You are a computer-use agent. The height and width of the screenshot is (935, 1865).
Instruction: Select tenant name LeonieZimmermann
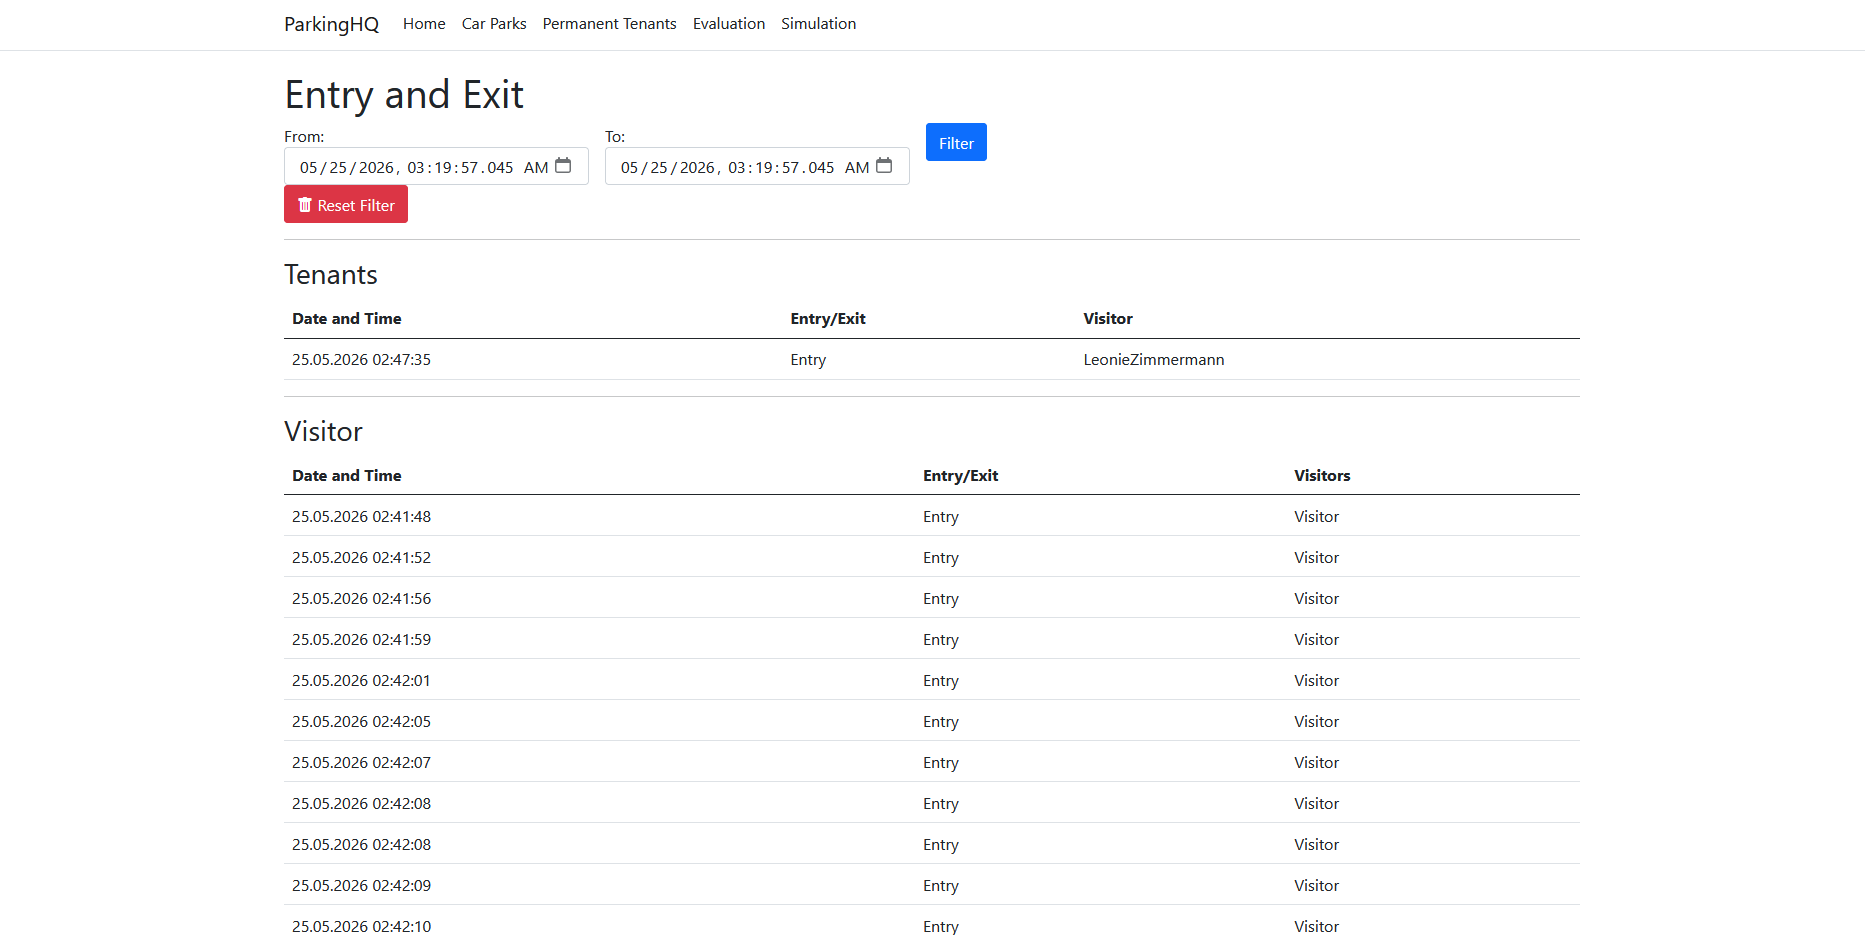click(x=1154, y=360)
